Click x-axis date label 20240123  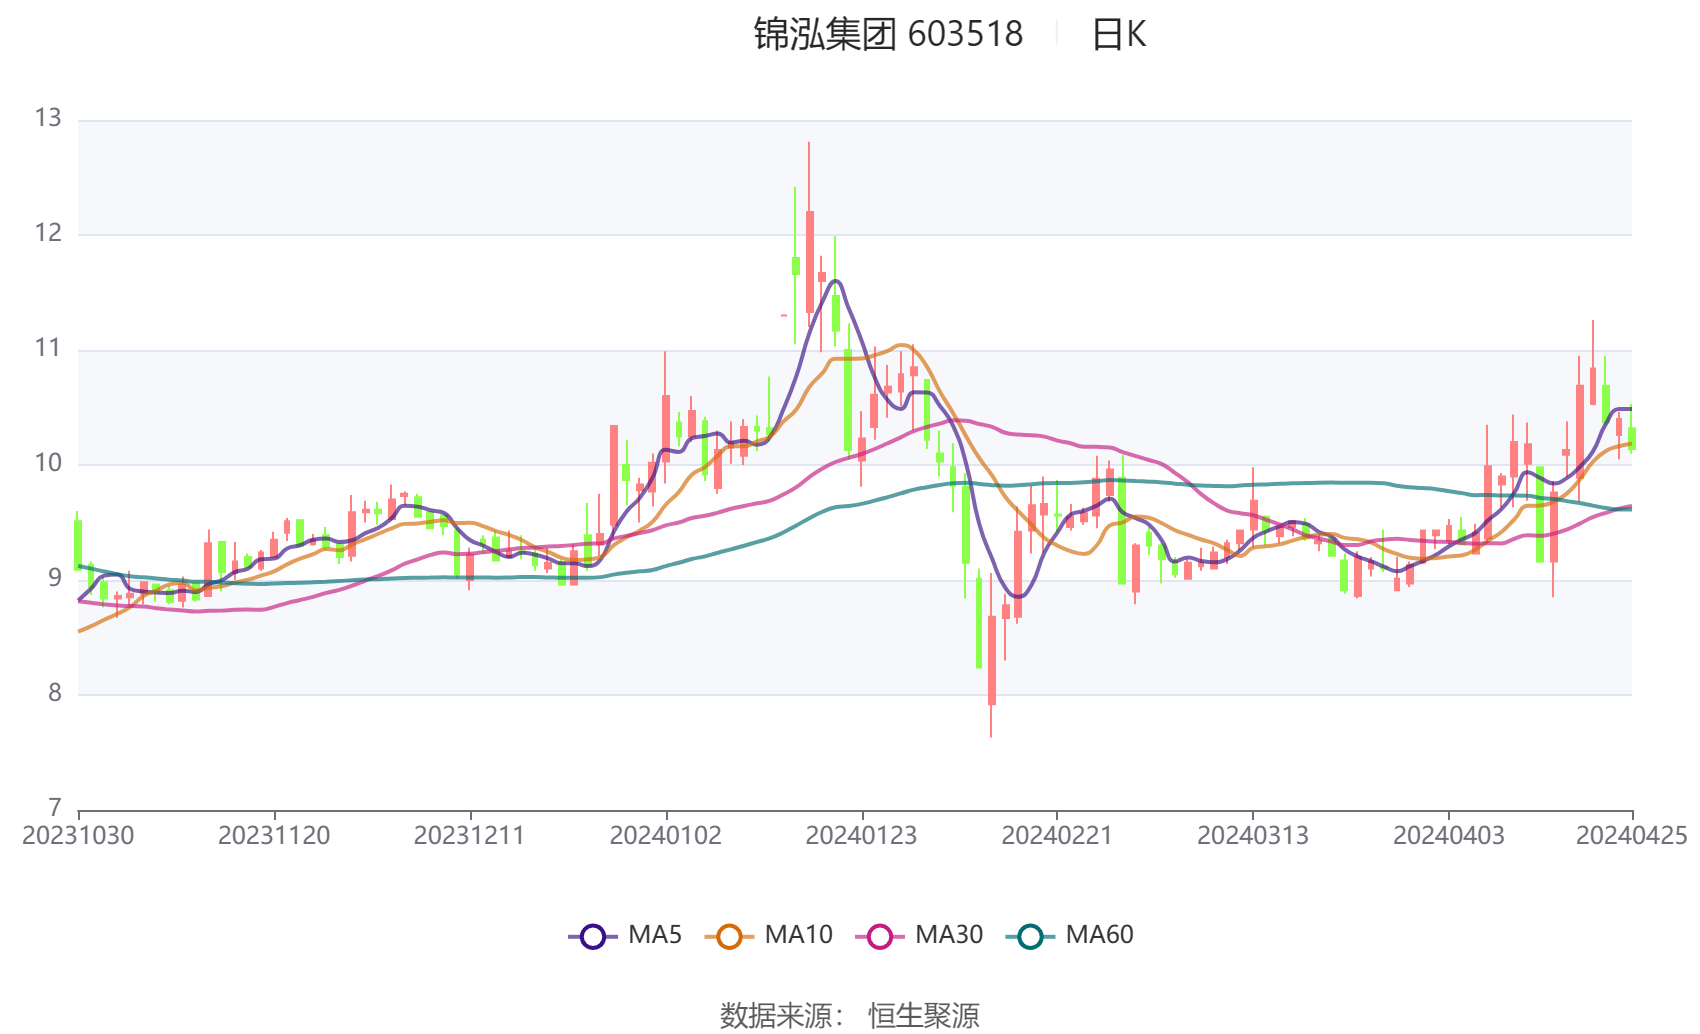tap(862, 836)
